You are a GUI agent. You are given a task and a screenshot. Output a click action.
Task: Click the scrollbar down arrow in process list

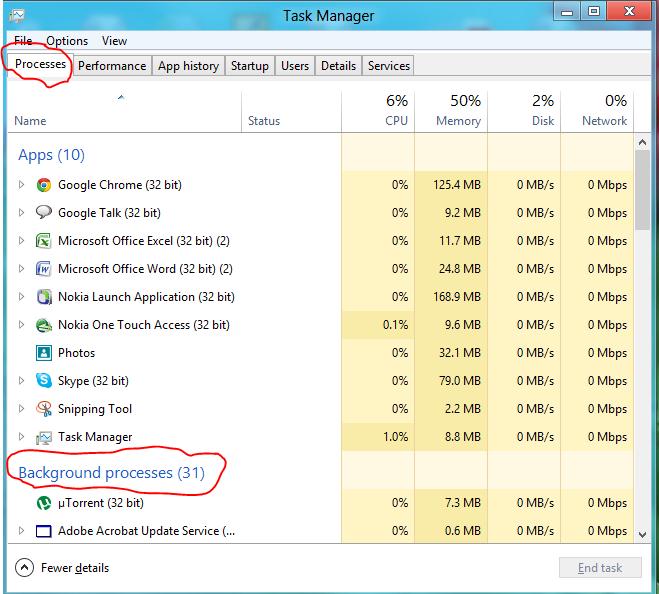645,530
